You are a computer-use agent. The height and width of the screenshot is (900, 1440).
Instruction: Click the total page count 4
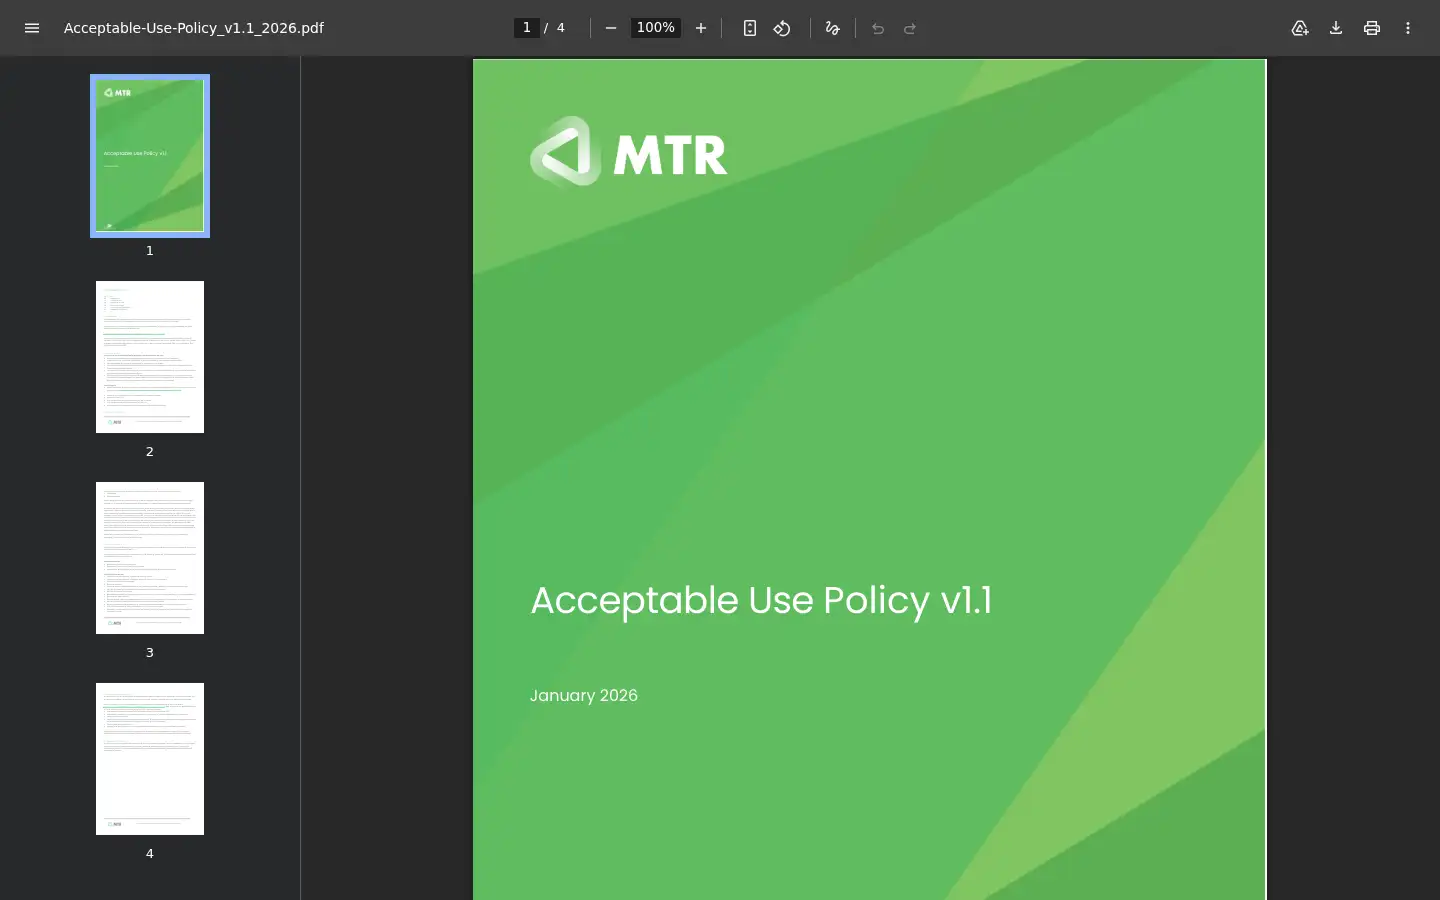(561, 28)
